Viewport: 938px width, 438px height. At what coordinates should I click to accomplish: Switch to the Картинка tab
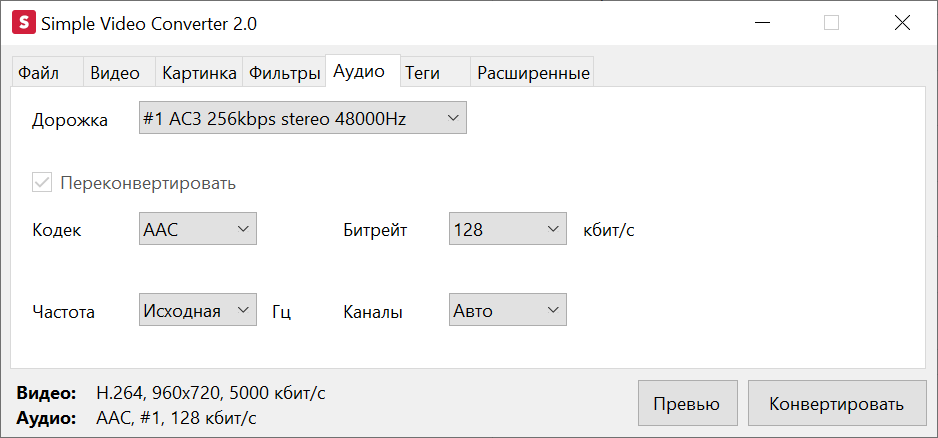click(199, 73)
